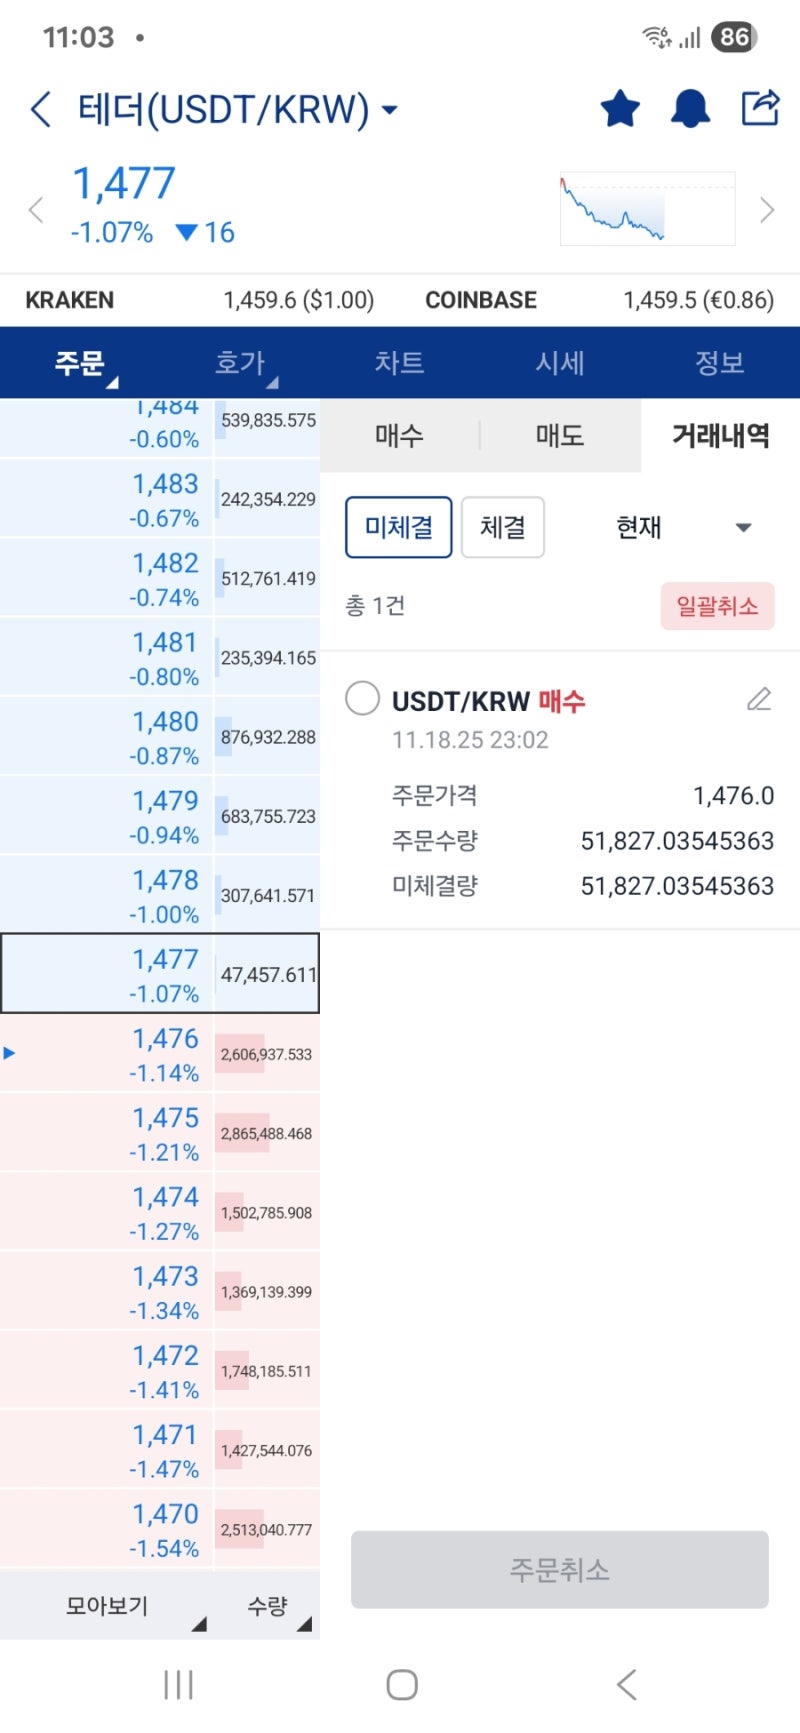Switch to the 차트 tab
Viewport: 800px width, 1733px height.
coord(399,363)
